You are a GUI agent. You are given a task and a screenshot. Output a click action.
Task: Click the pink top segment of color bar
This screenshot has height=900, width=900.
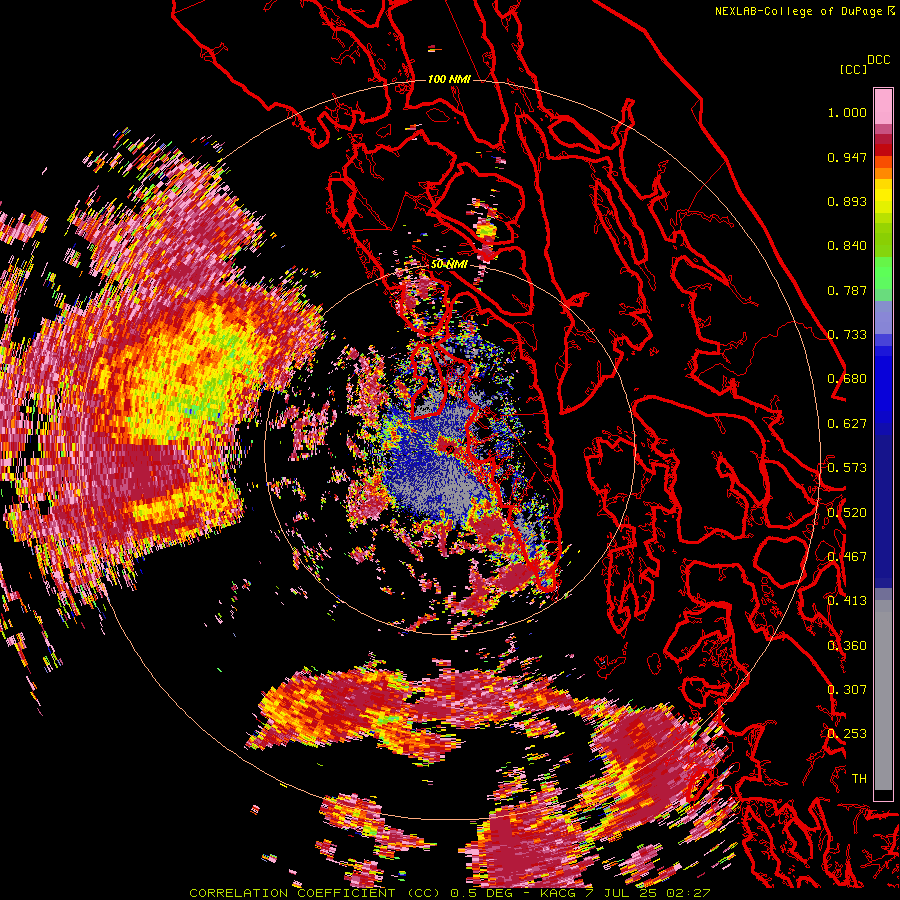[x=883, y=106]
